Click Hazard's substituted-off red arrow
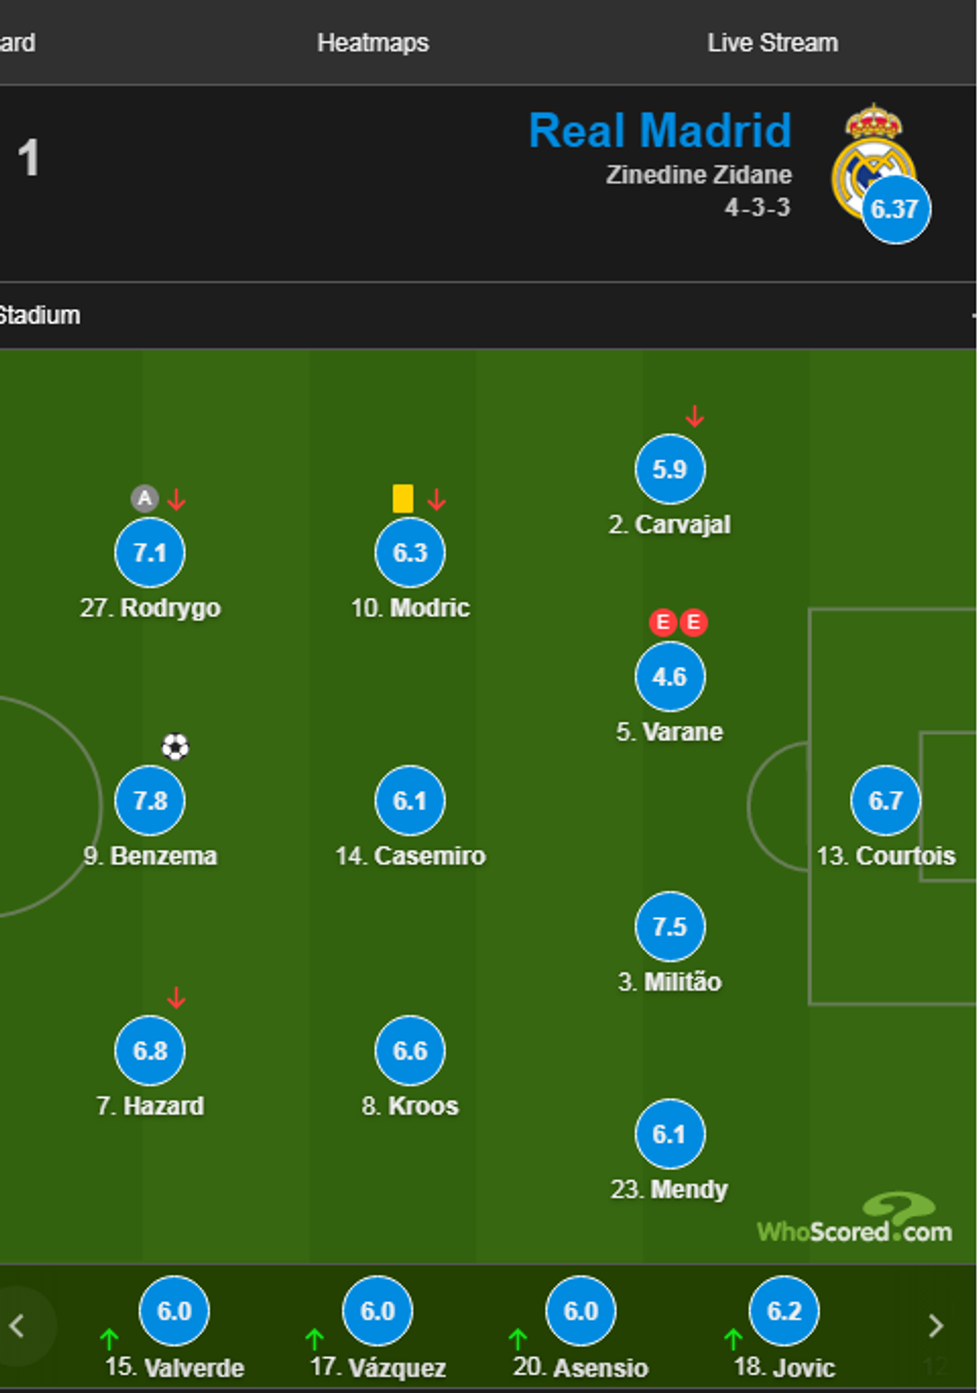The width and height of the screenshot is (980, 1393). click(177, 997)
